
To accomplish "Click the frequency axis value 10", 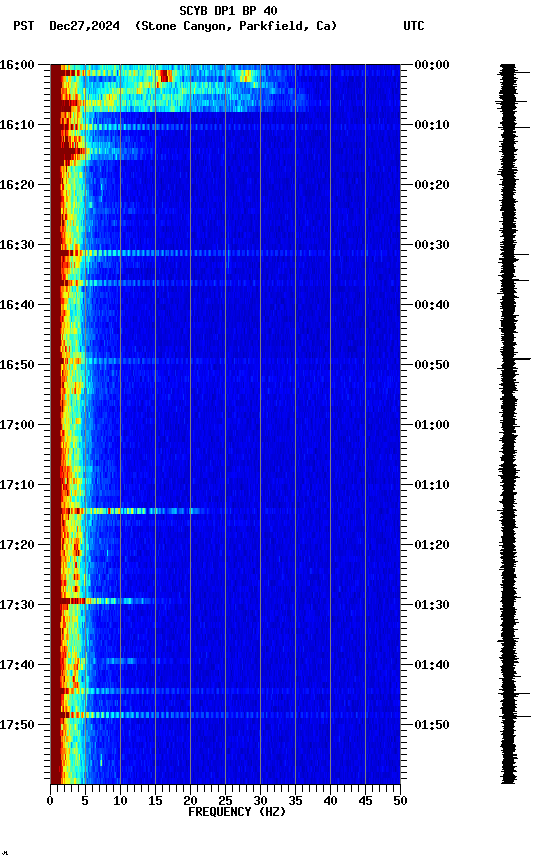I will coord(120,801).
